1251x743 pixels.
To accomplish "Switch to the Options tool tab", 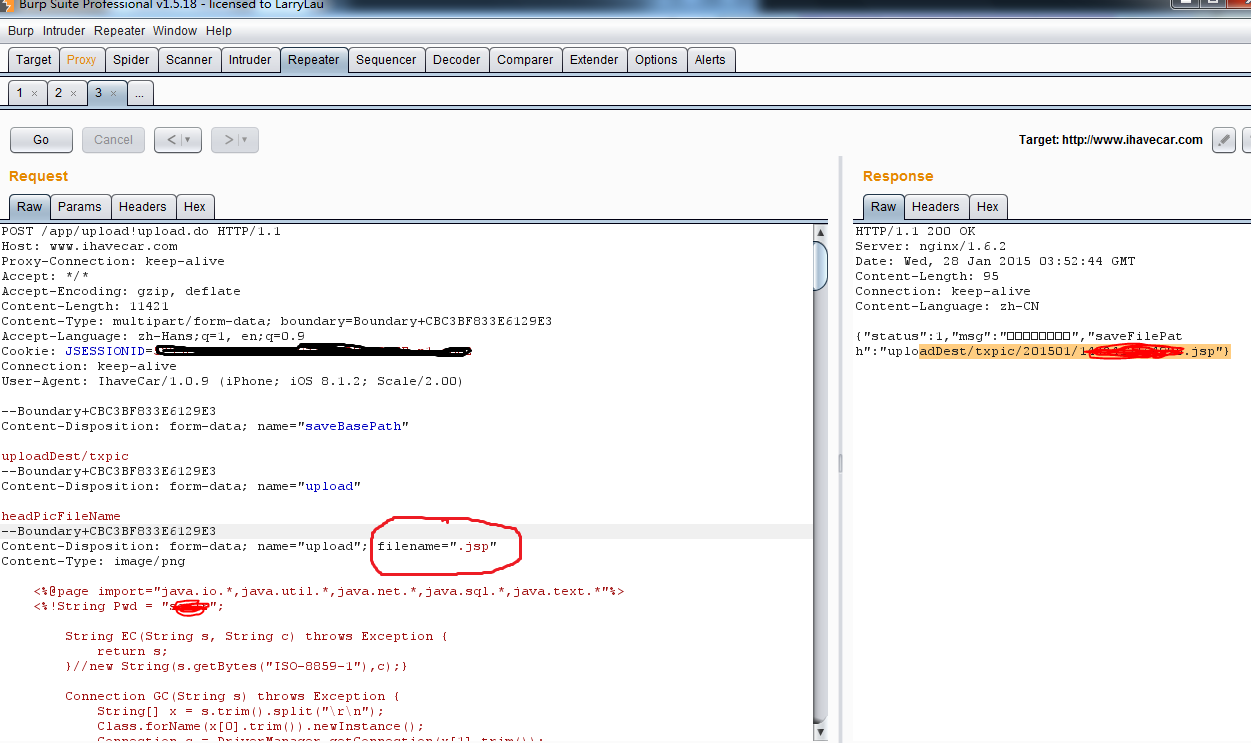I will [656, 60].
